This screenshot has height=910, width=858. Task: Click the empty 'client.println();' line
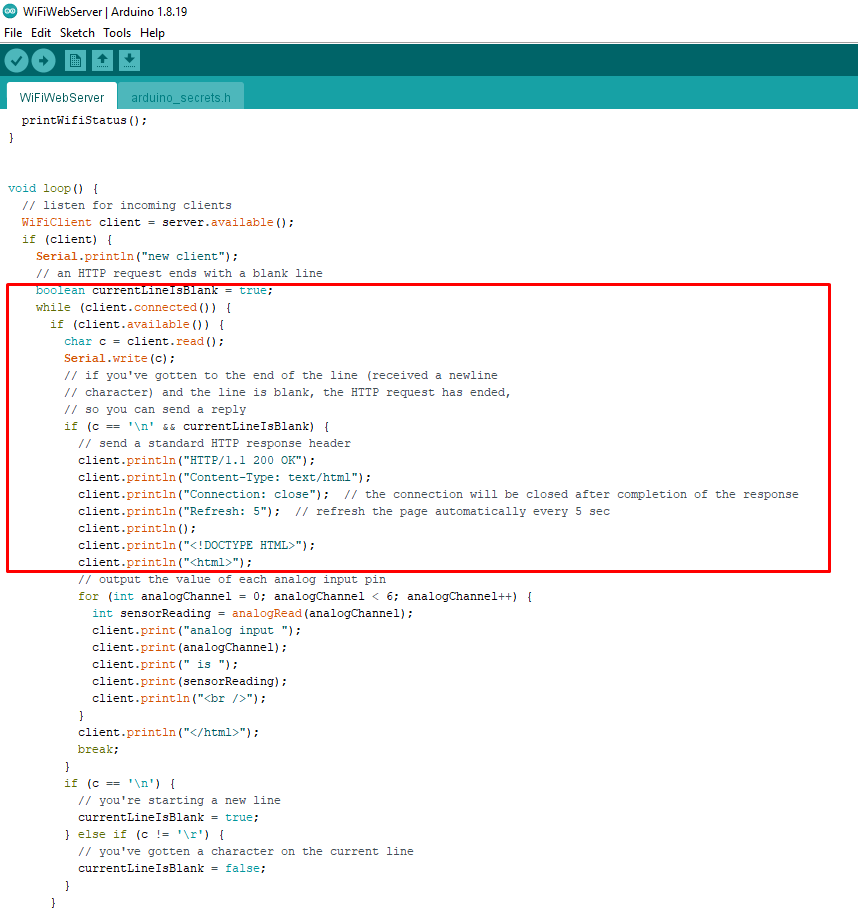pyautogui.click(x=137, y=528)
